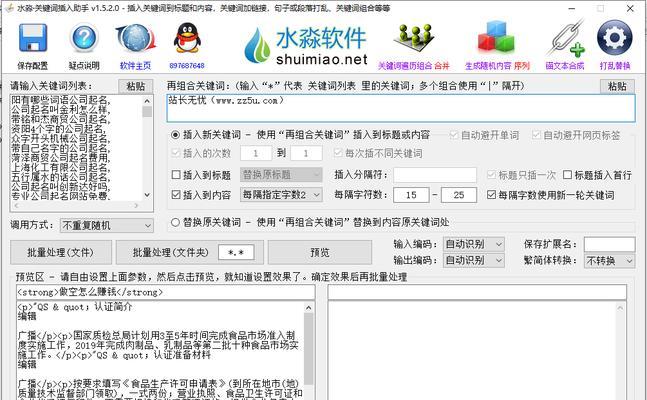Click the right preview output title field
The image size is (647, 400).
coord(477,292)
